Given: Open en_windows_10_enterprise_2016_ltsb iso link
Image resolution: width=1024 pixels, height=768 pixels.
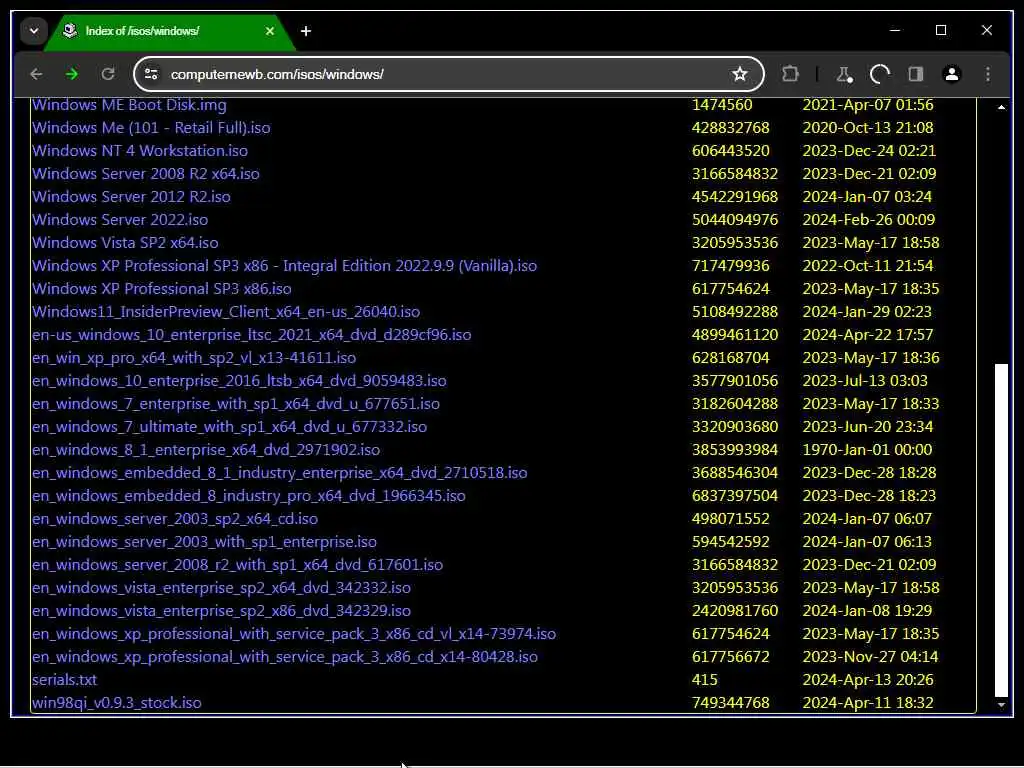Looking at the screenshot, I should pyautogui.click(x=239, y=381).
